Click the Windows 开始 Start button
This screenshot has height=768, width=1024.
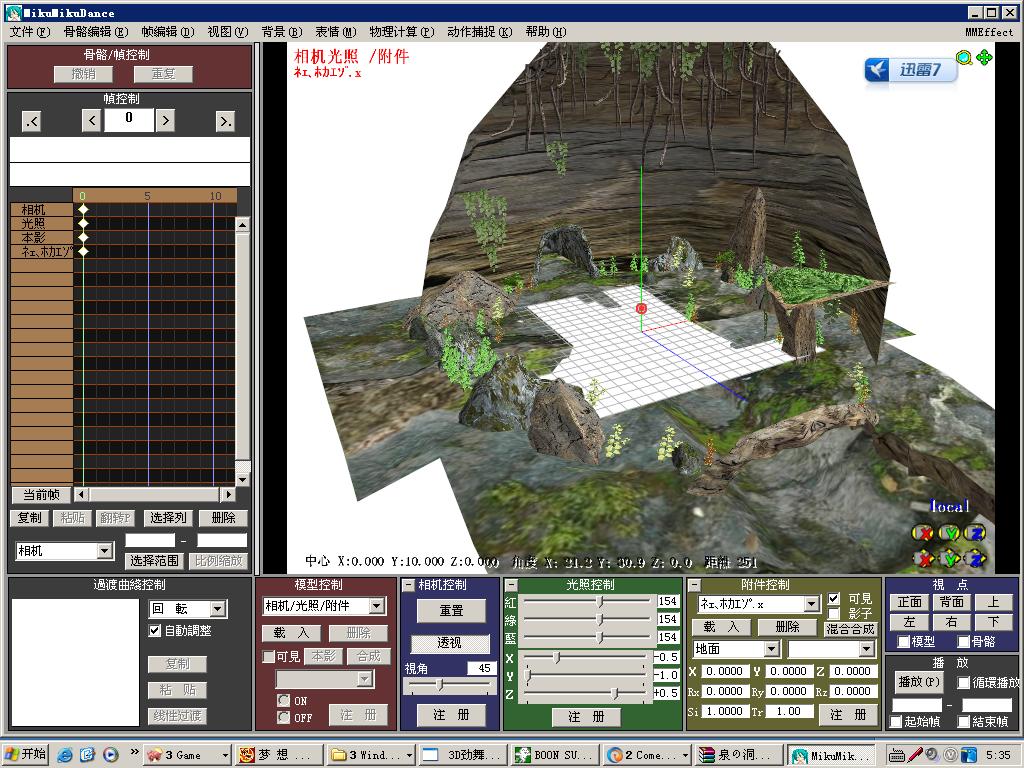pos(25,755)
